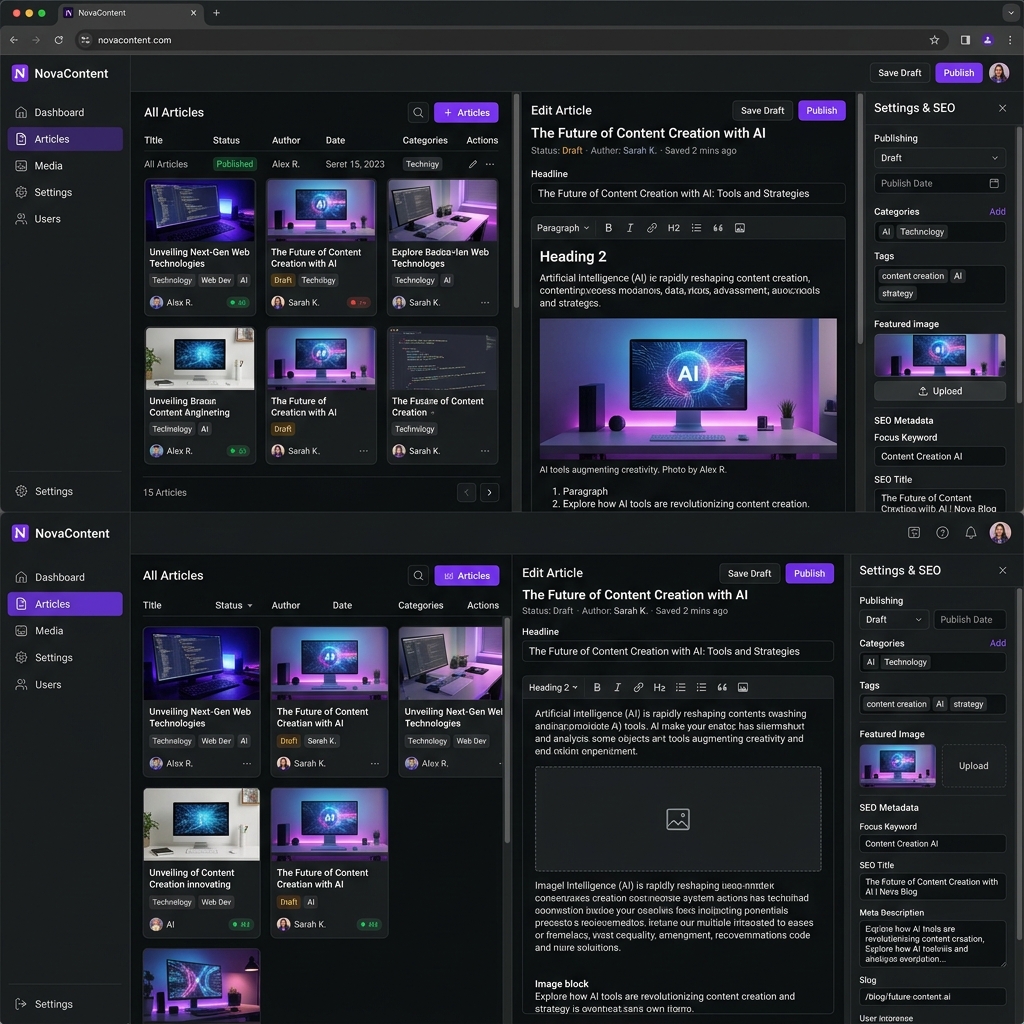Image resolution: width=1024 pixels, height=1024 pixels.
Task: Open a new browser tab
Action: coord(216,12)
